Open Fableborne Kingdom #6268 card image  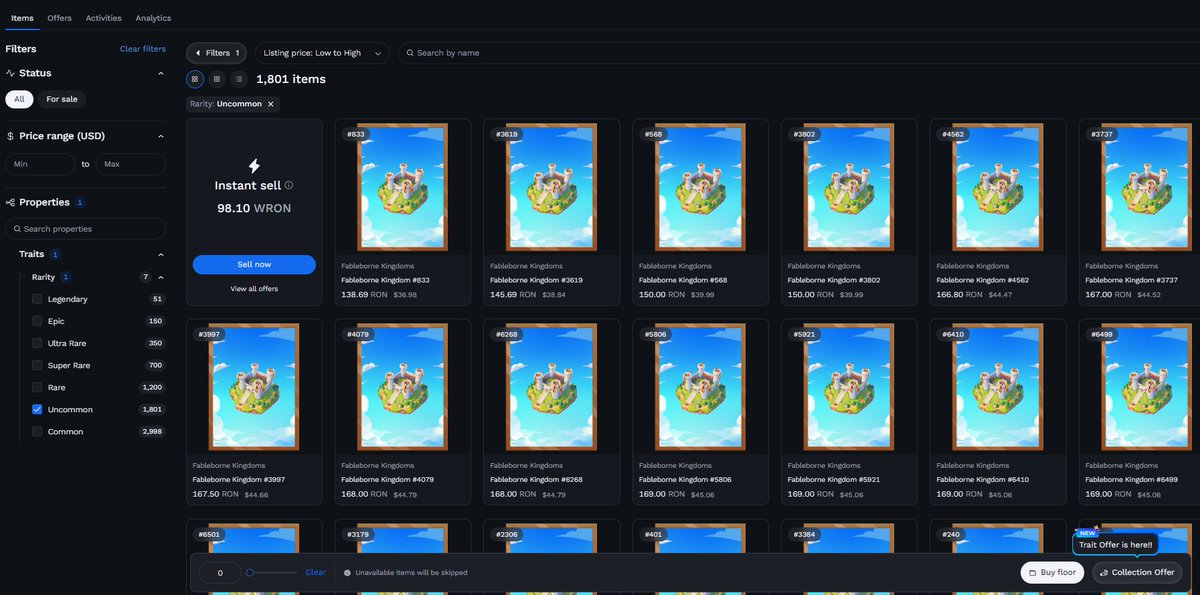[551, 387]
